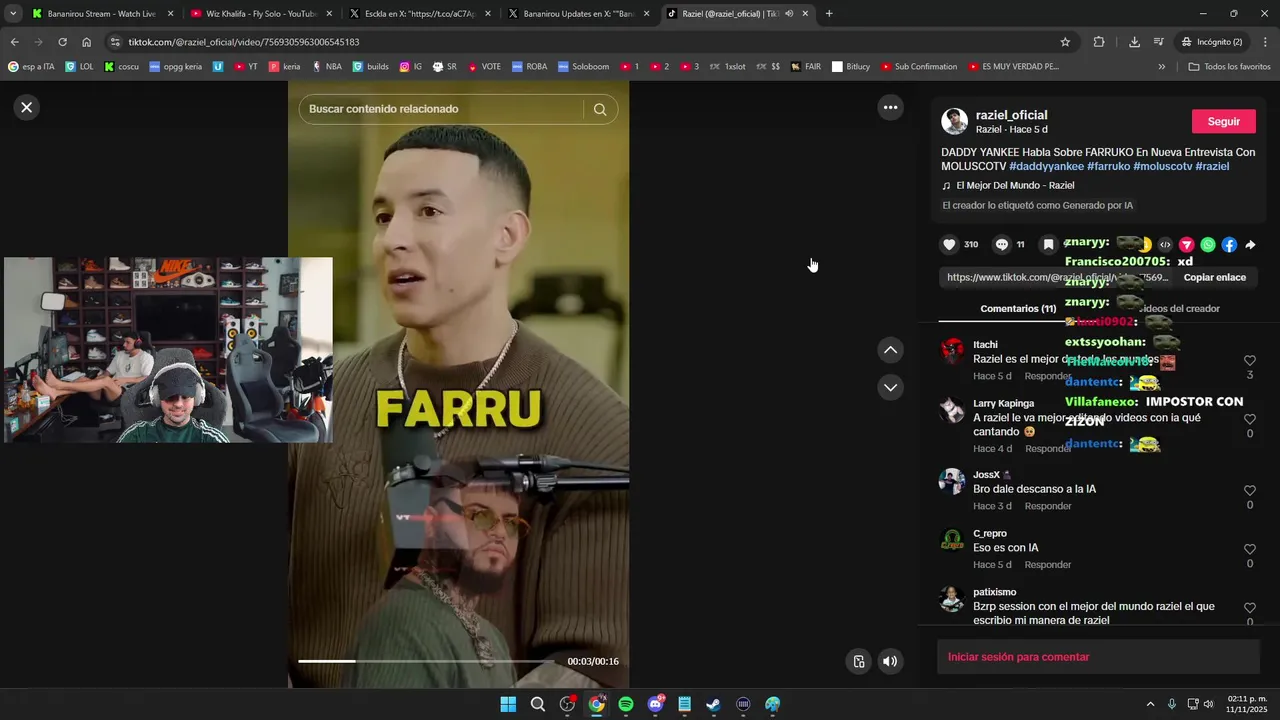
Task: Click the #farruko hashtag
Action: coord(1108,166)
